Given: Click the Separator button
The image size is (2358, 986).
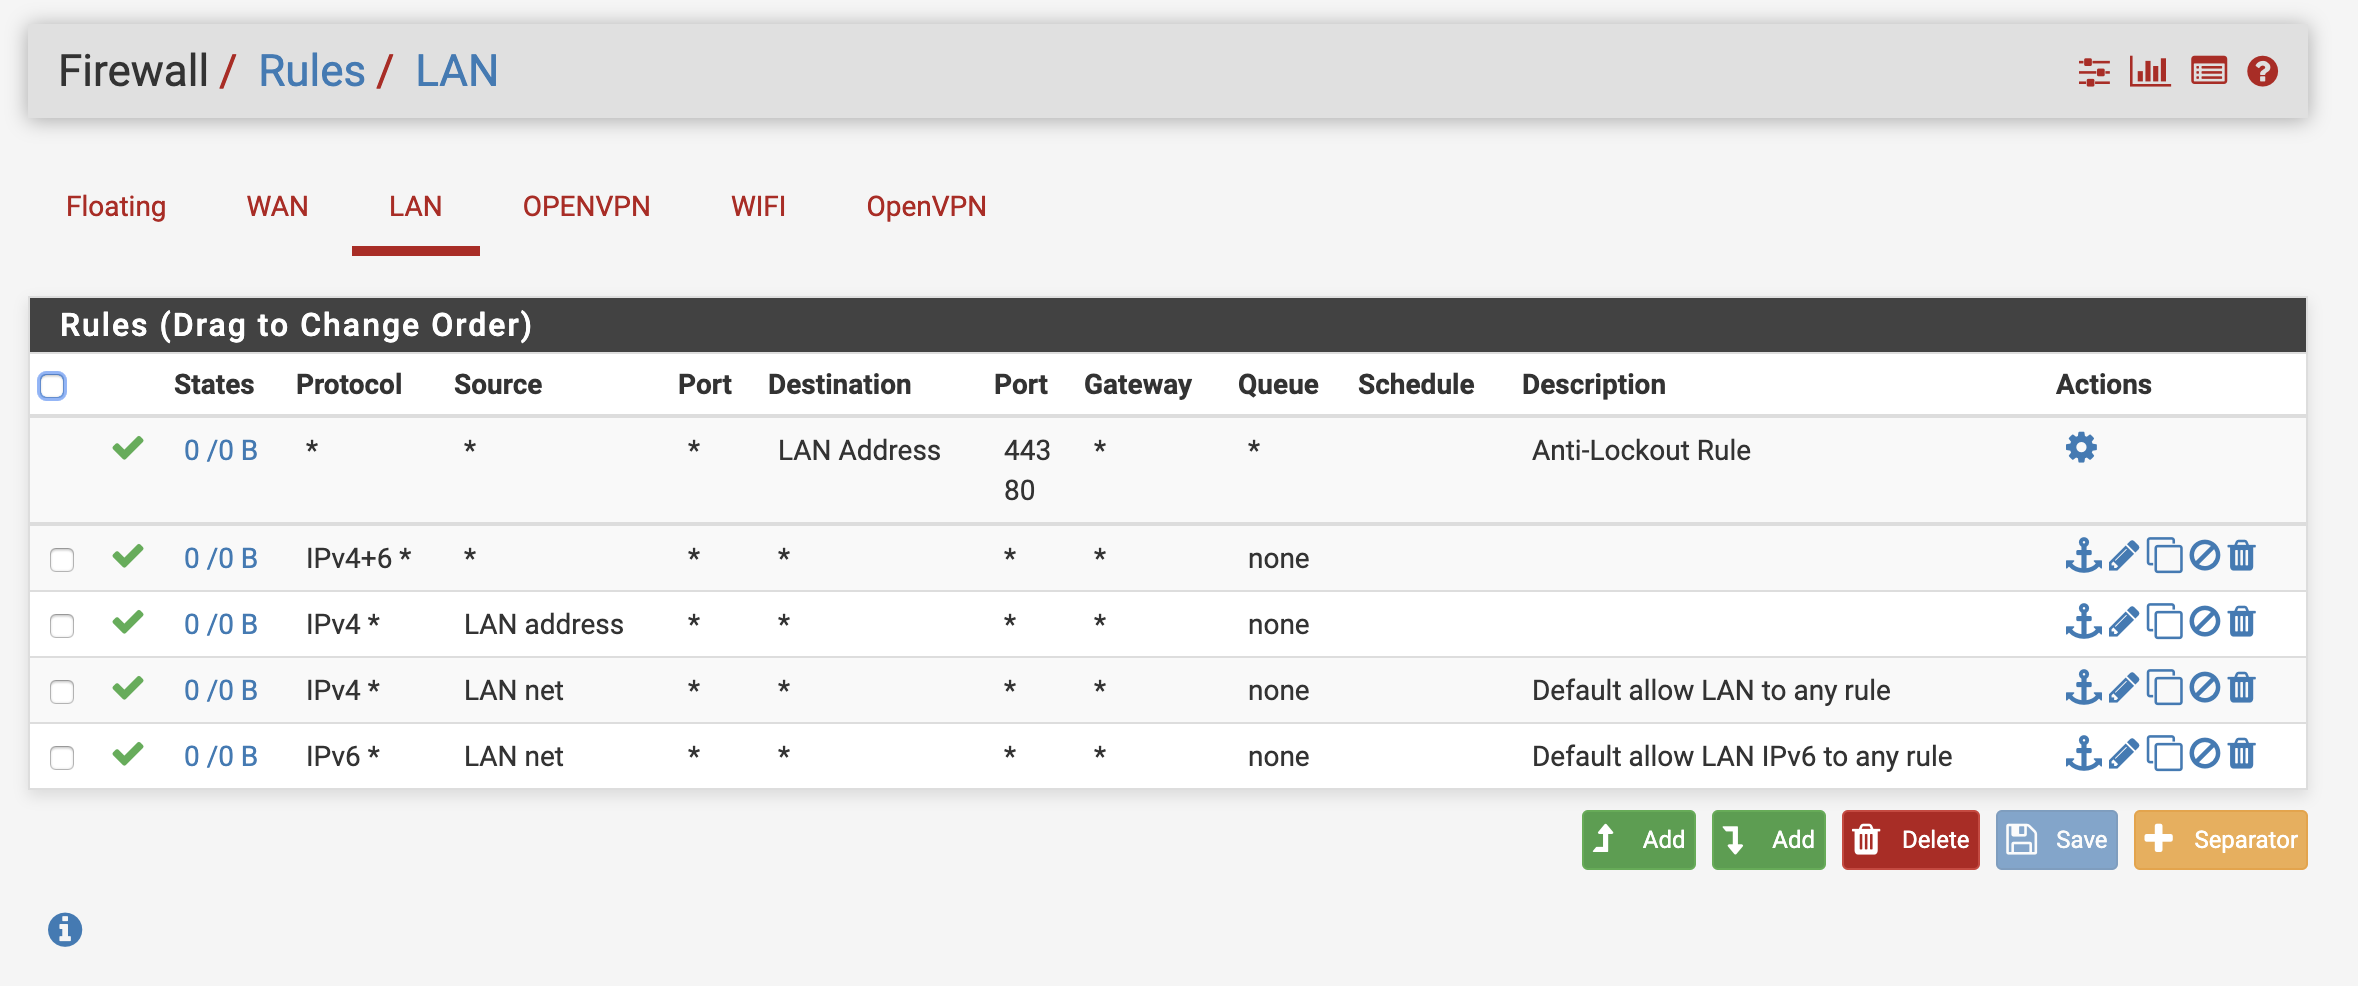Looking at the screenshot, I should [x=2220, y=840].
